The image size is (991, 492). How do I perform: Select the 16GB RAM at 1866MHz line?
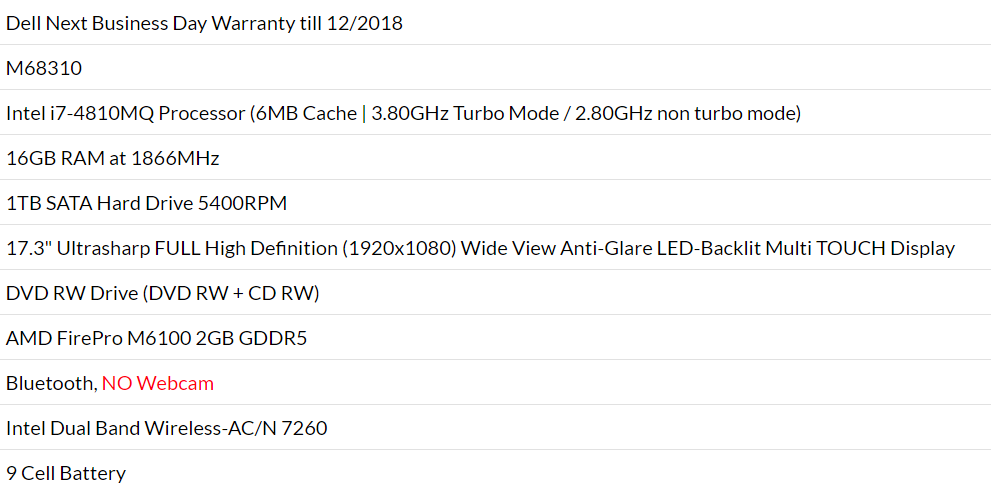(x=112, y=158)
